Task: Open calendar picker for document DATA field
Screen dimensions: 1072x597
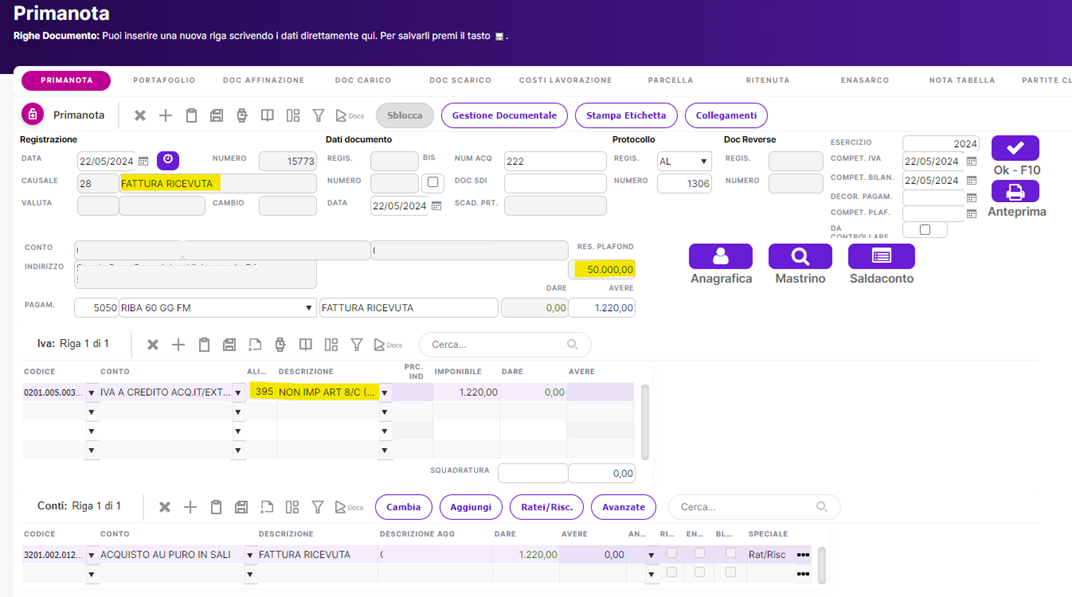Action: (x=436, y=206)
